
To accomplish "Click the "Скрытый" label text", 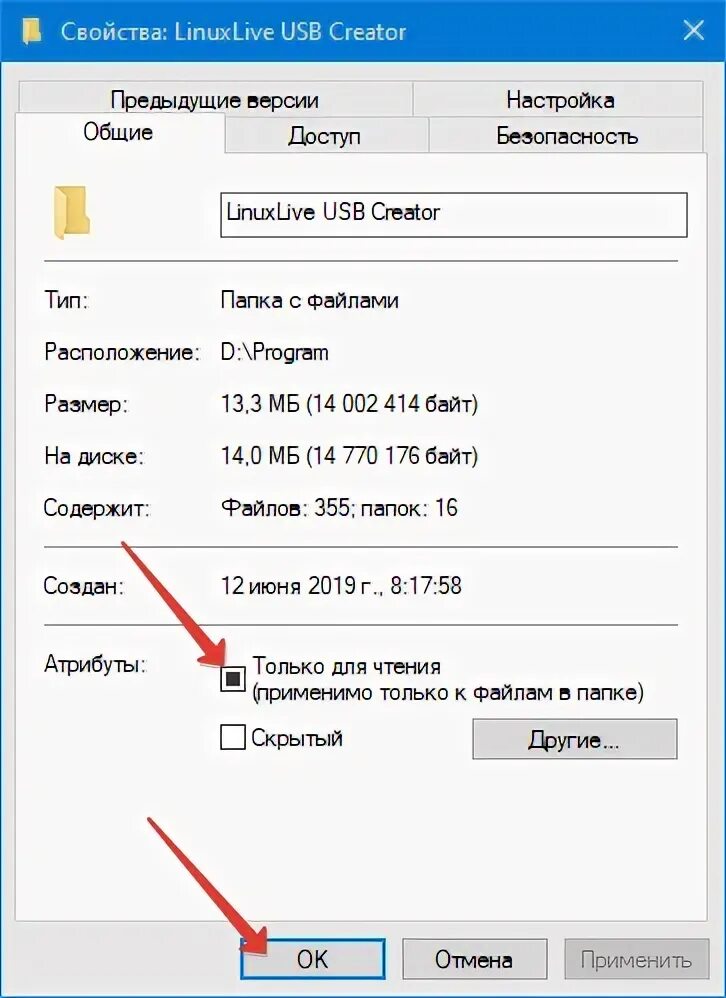I will (297, 738).
